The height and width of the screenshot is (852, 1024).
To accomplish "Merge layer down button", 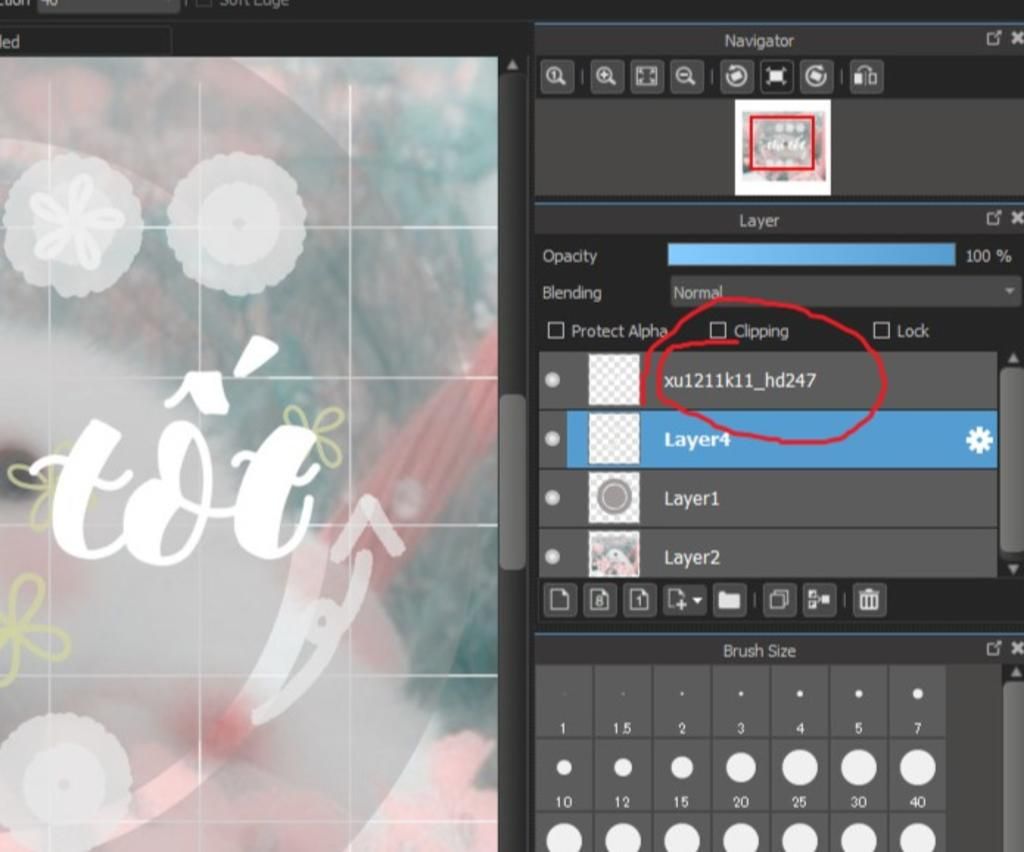I will point(818,599).
